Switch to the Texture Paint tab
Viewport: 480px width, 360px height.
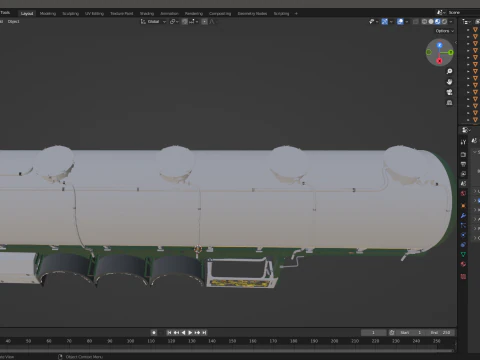[x=122, y=14]
